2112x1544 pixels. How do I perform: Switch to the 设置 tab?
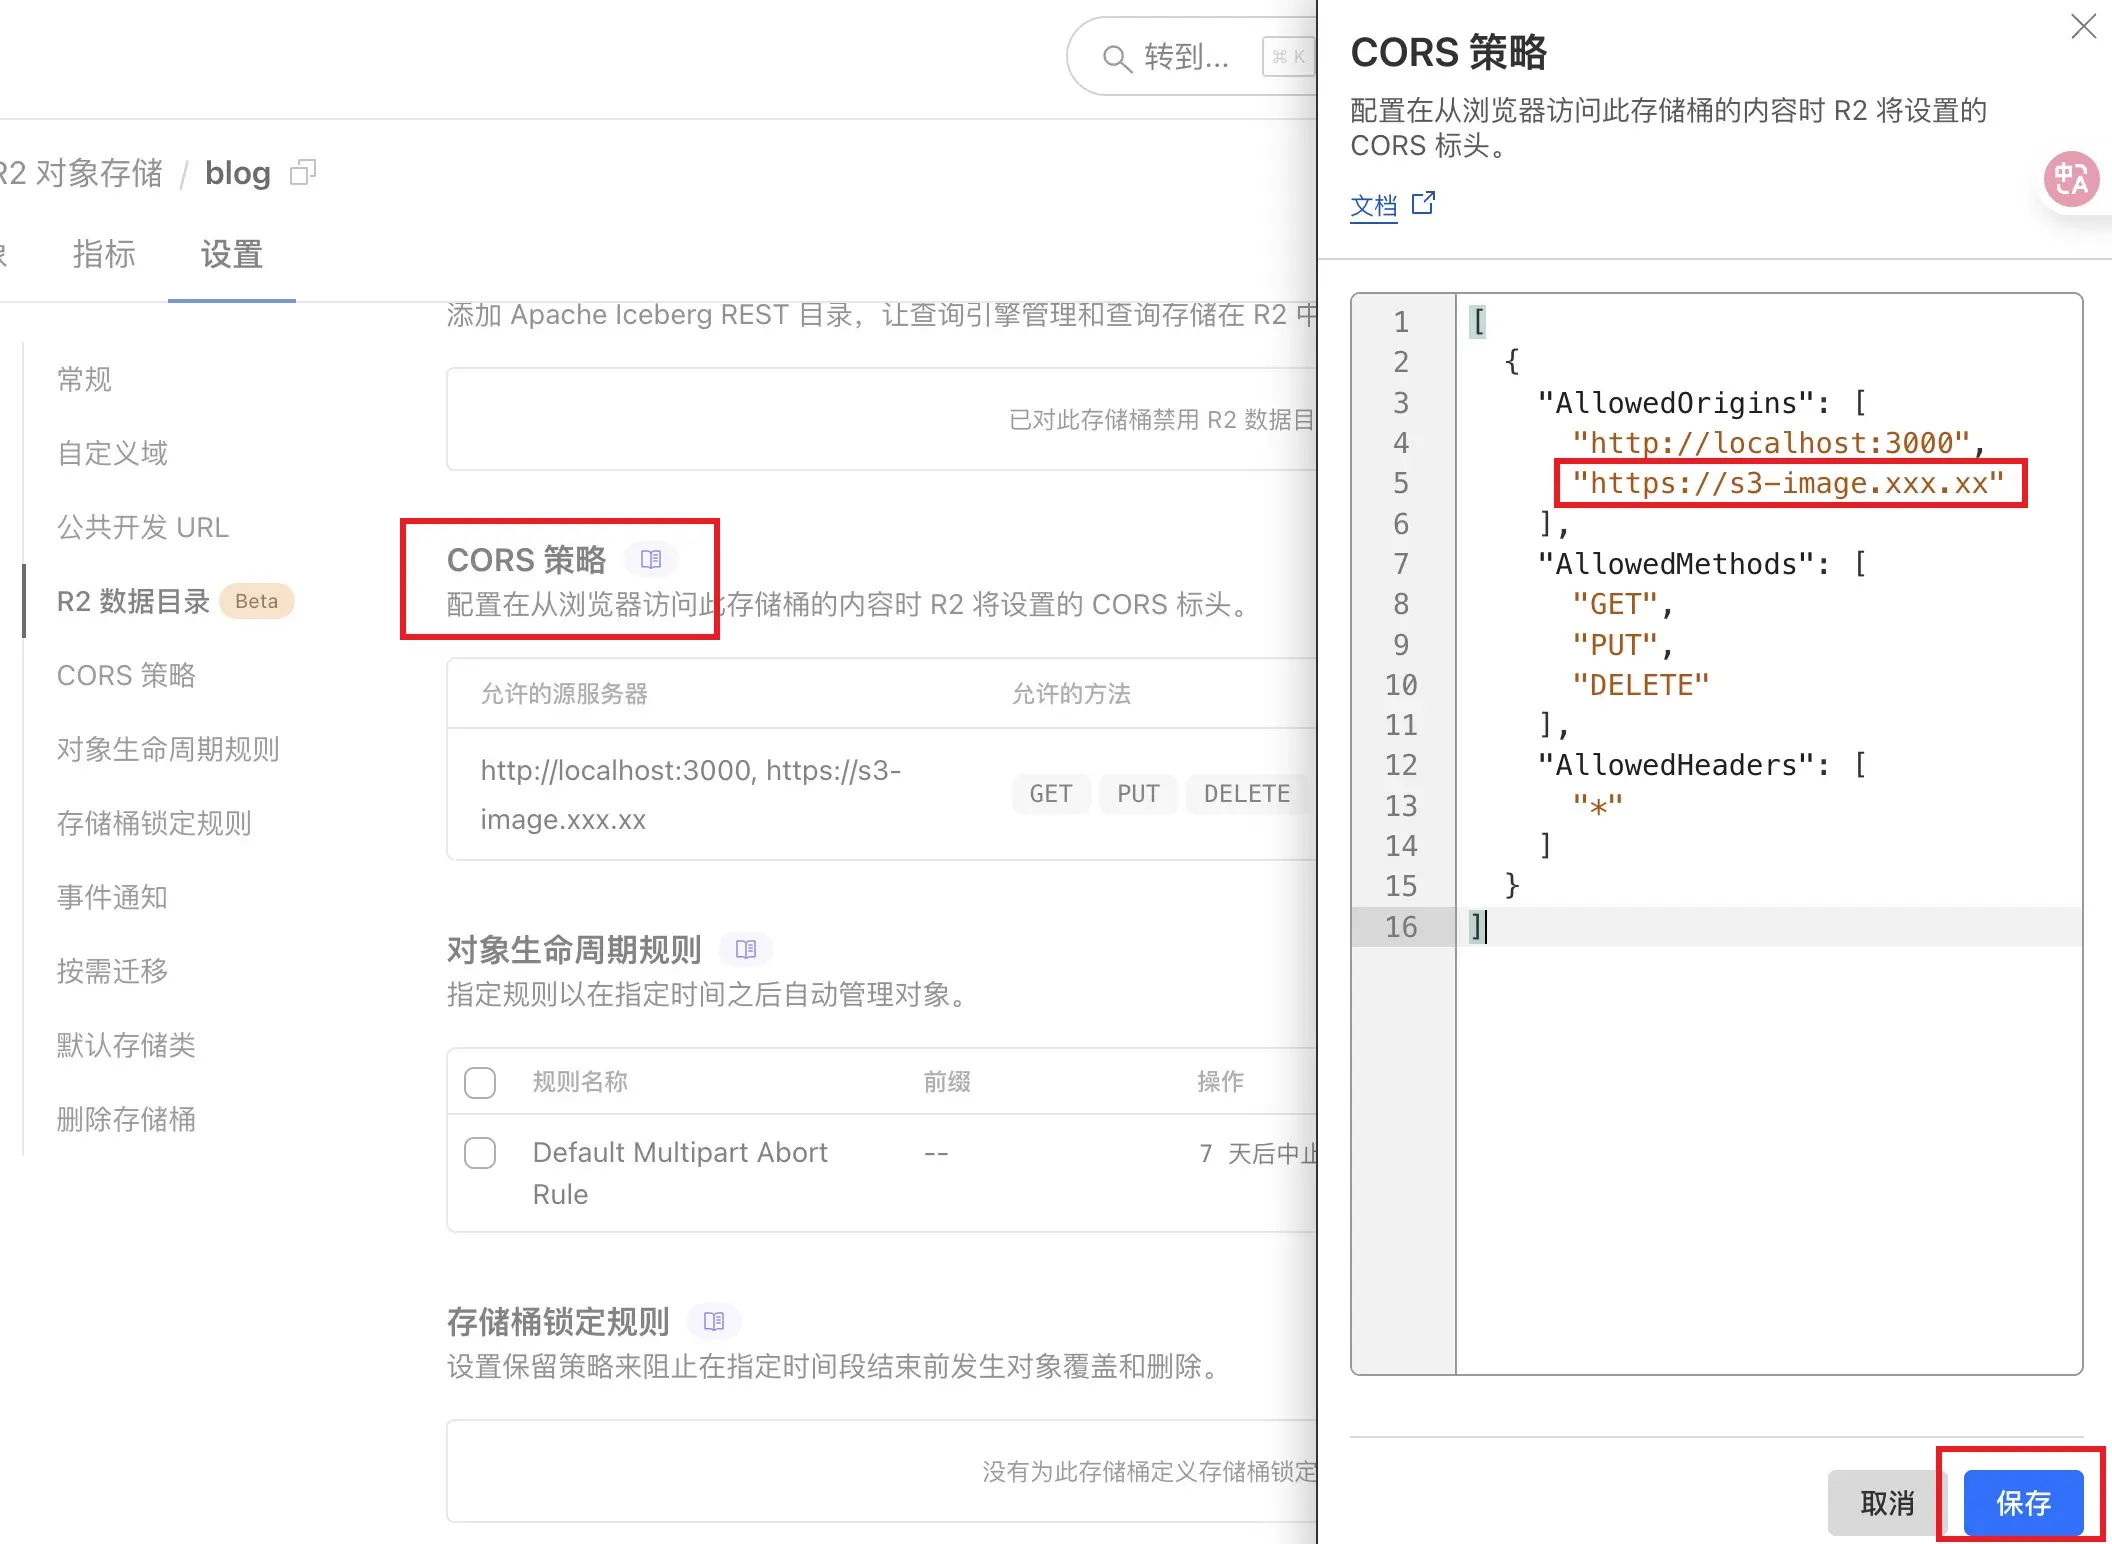pyautogui.click(x=231, y=255)
